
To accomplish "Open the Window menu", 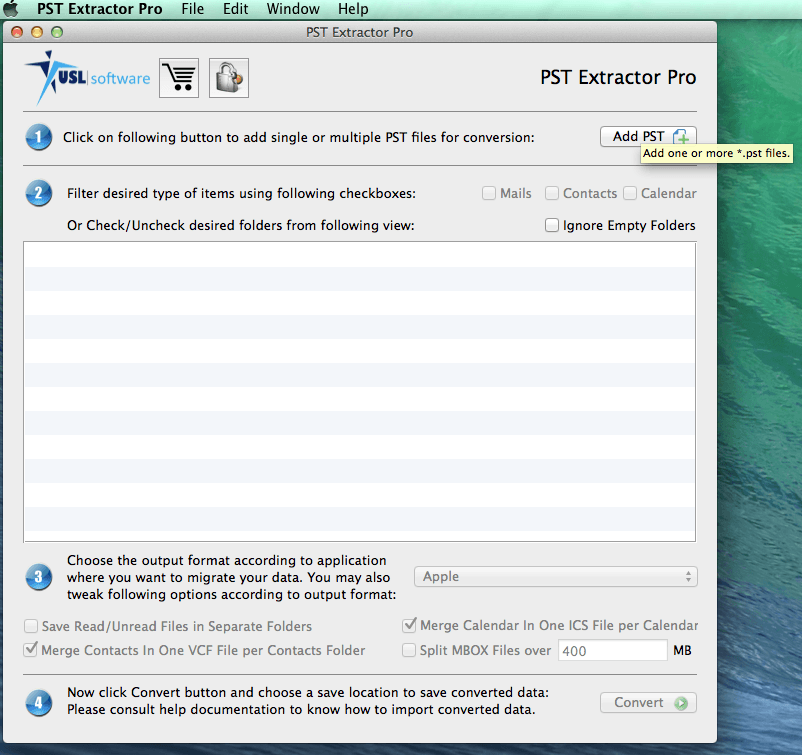I will pyautogui.click(x=292, y=9).
